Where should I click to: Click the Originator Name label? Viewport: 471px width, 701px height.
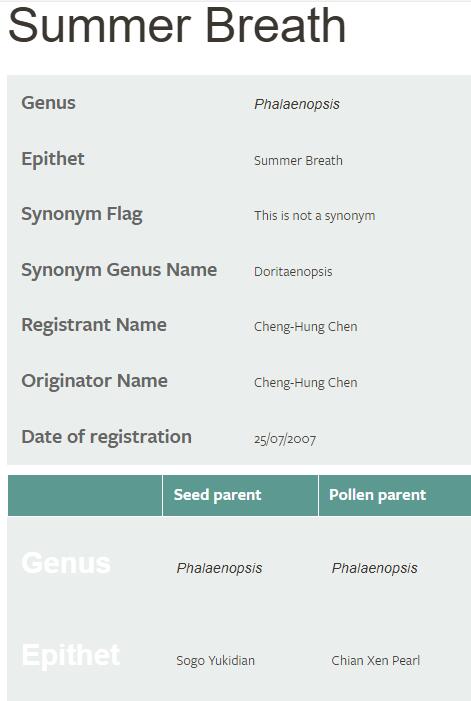[94, 381]
